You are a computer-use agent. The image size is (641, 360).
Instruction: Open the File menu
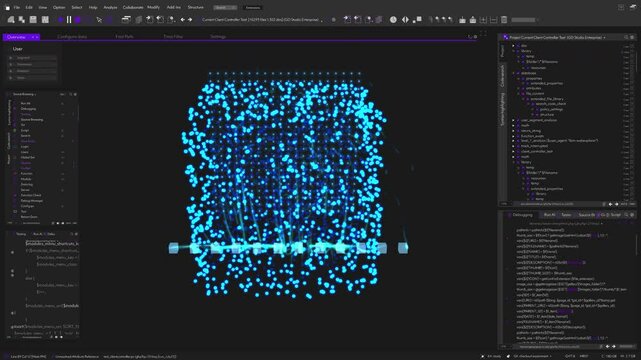pos(17,7)
